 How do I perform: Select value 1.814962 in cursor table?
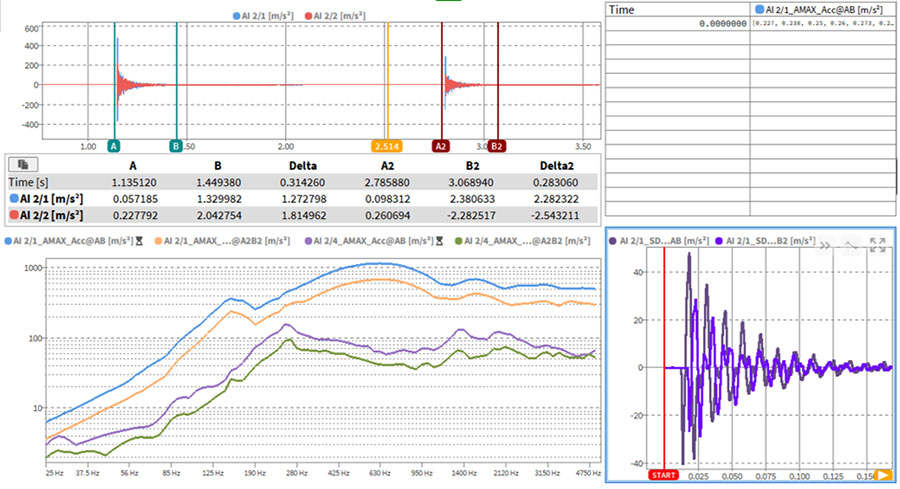coord(302,216)
